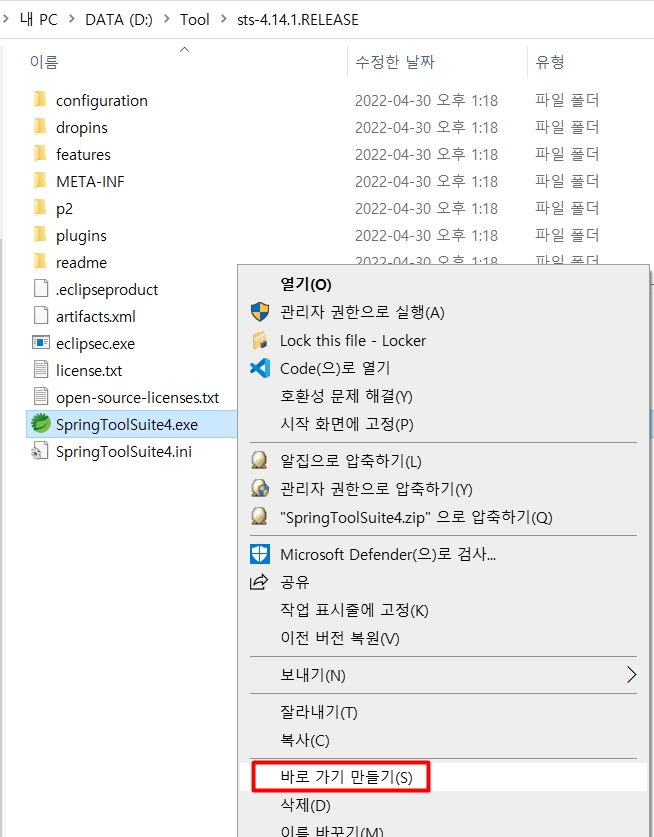Image resolution: width=654 pixels, height=837 pixels.
Task: Click the open-source-licenses.txt document icon
Action: tap(41, 397)
